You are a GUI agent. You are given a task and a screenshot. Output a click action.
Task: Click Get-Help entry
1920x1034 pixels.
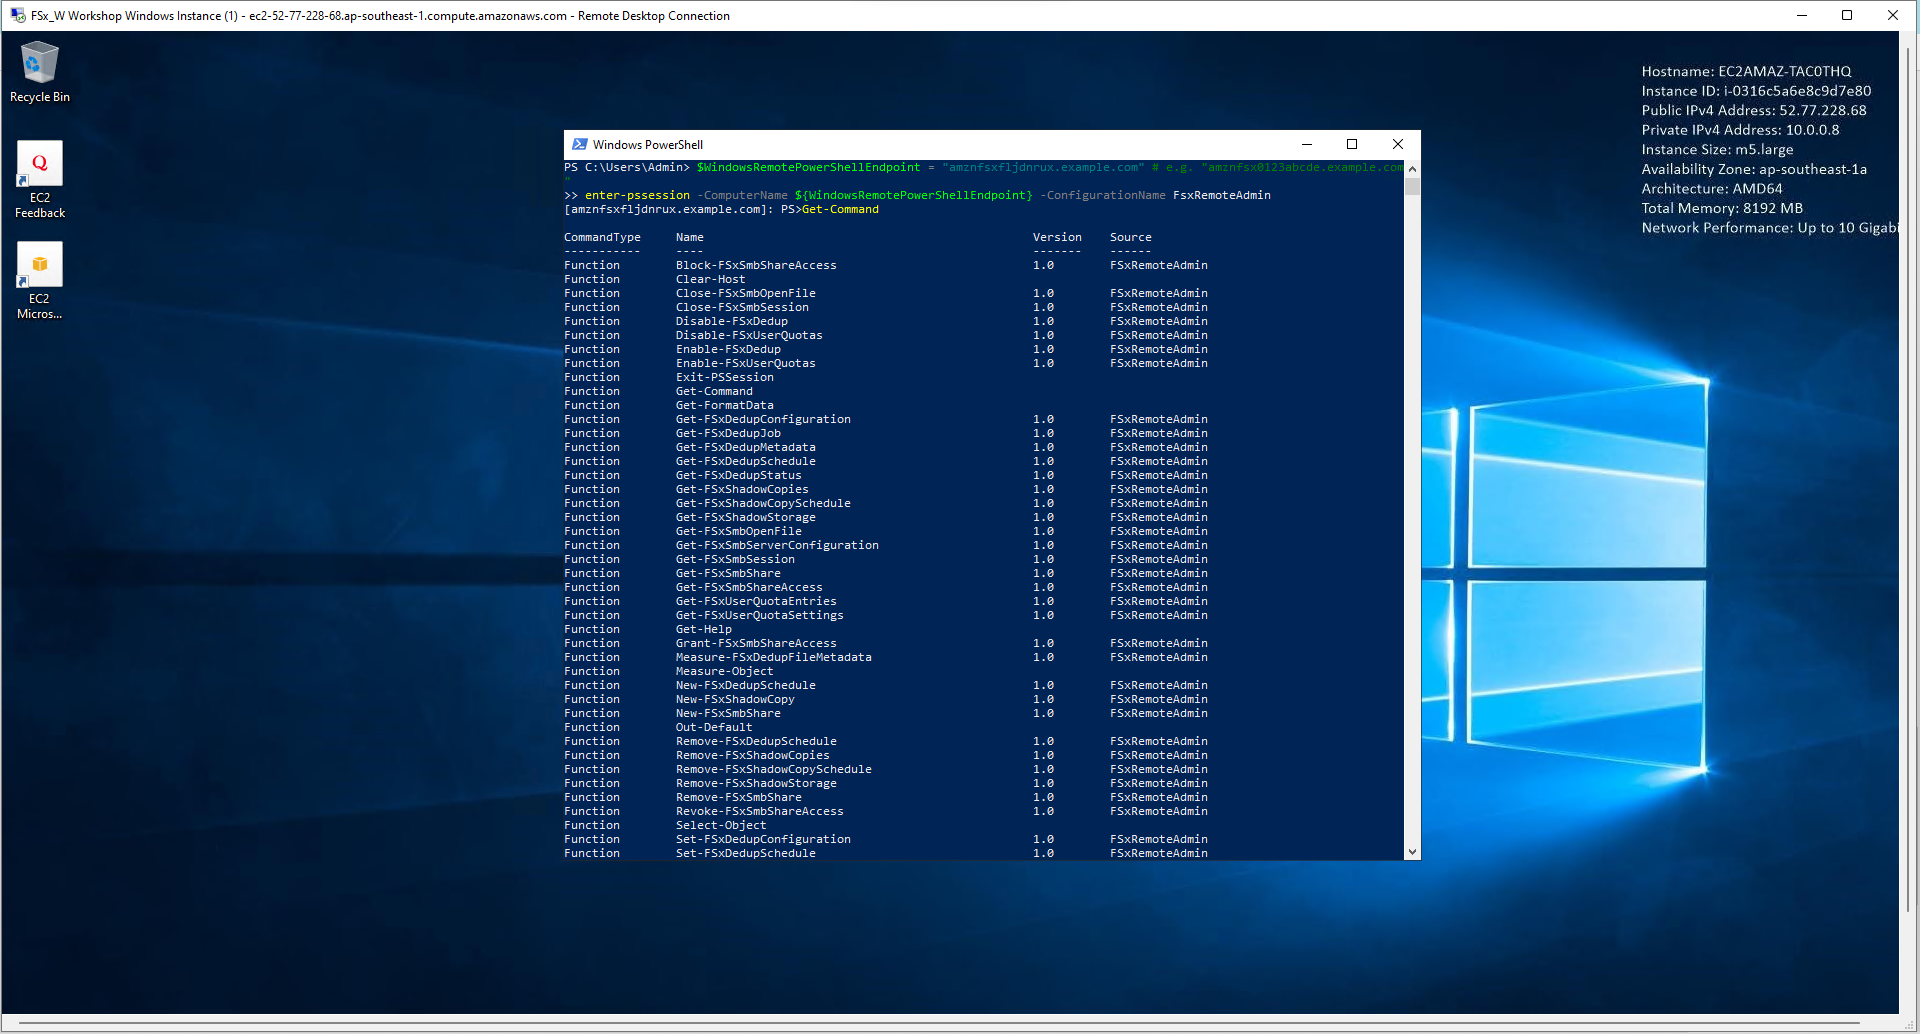click(x=704, y=629)
